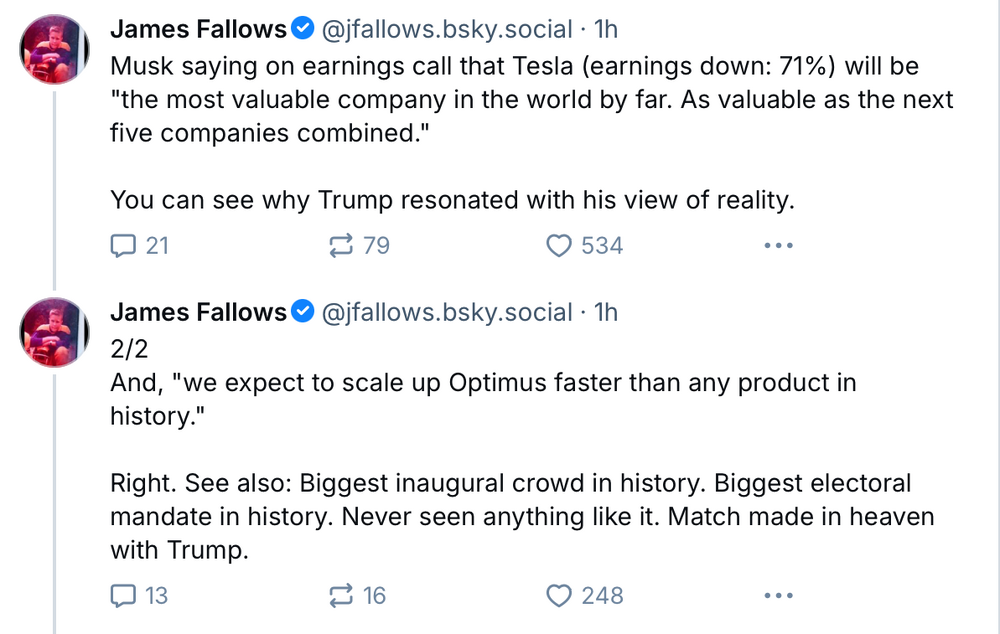Viewport: 1000px width, 634px height.
Task: Like the post with 534 likes
Action: pos(560,245)
